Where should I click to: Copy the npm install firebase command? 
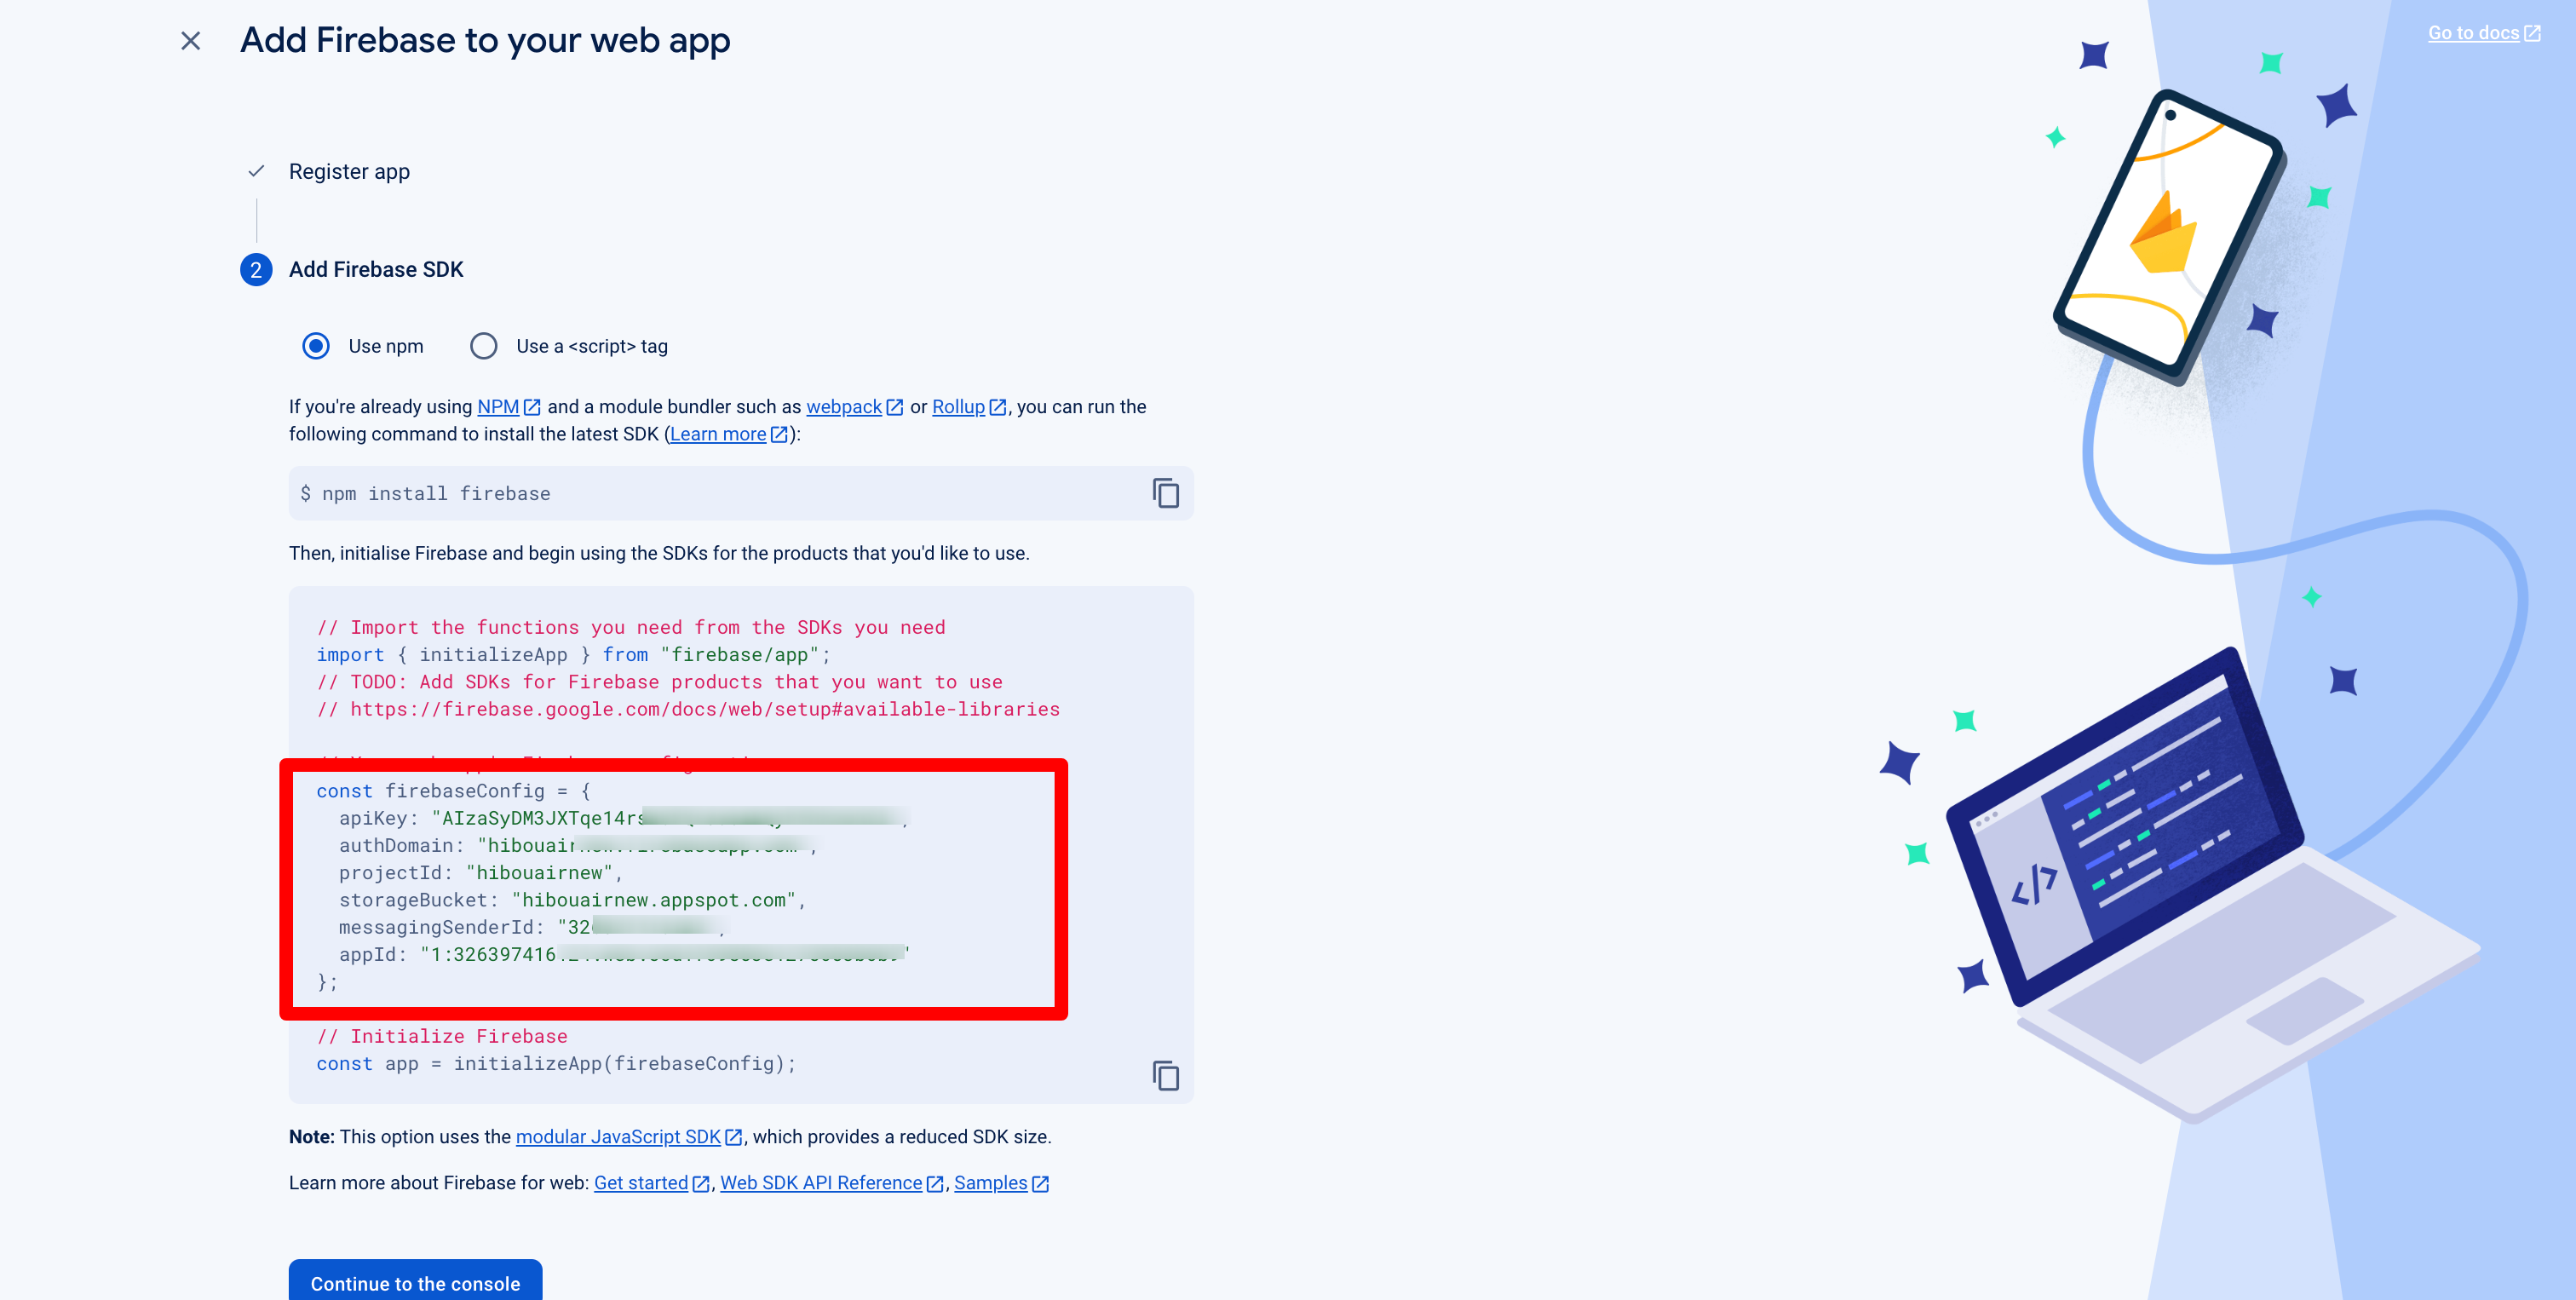(x=1165, y=493)
